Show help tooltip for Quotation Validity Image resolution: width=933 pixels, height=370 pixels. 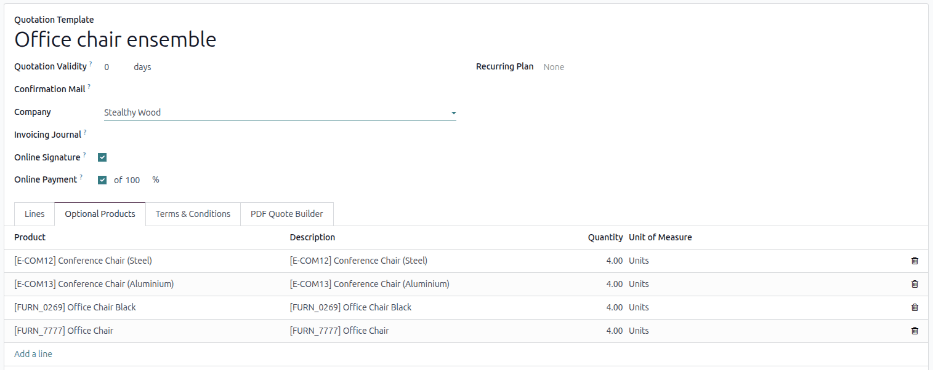point(90,64)
